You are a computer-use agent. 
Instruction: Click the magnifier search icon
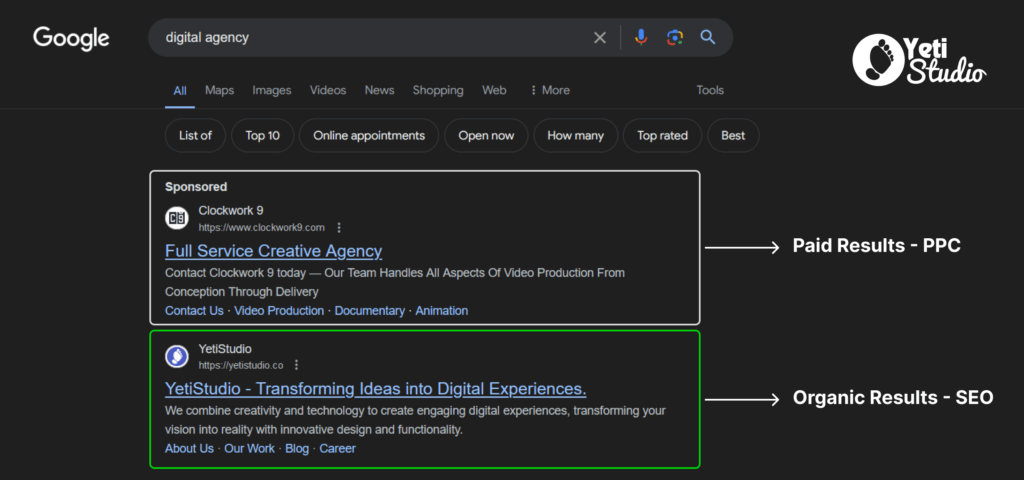[708, 37]
